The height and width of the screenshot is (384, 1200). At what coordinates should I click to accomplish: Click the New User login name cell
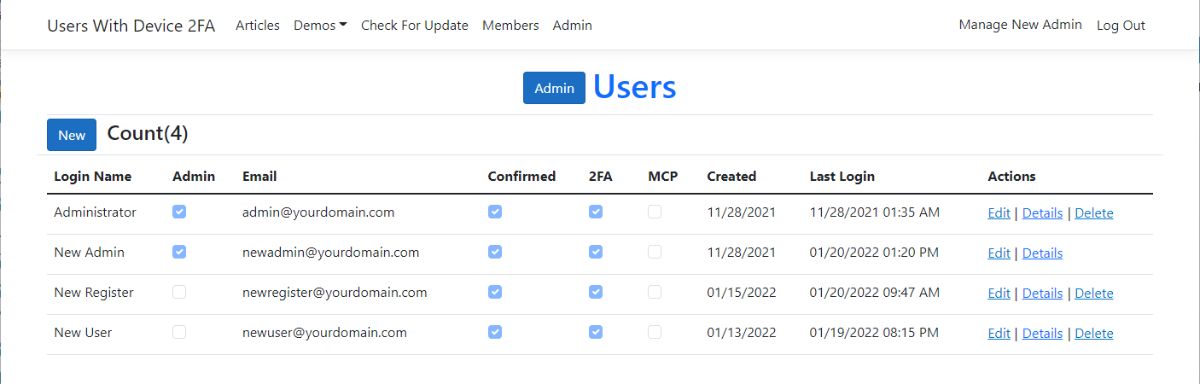[84, 332]
